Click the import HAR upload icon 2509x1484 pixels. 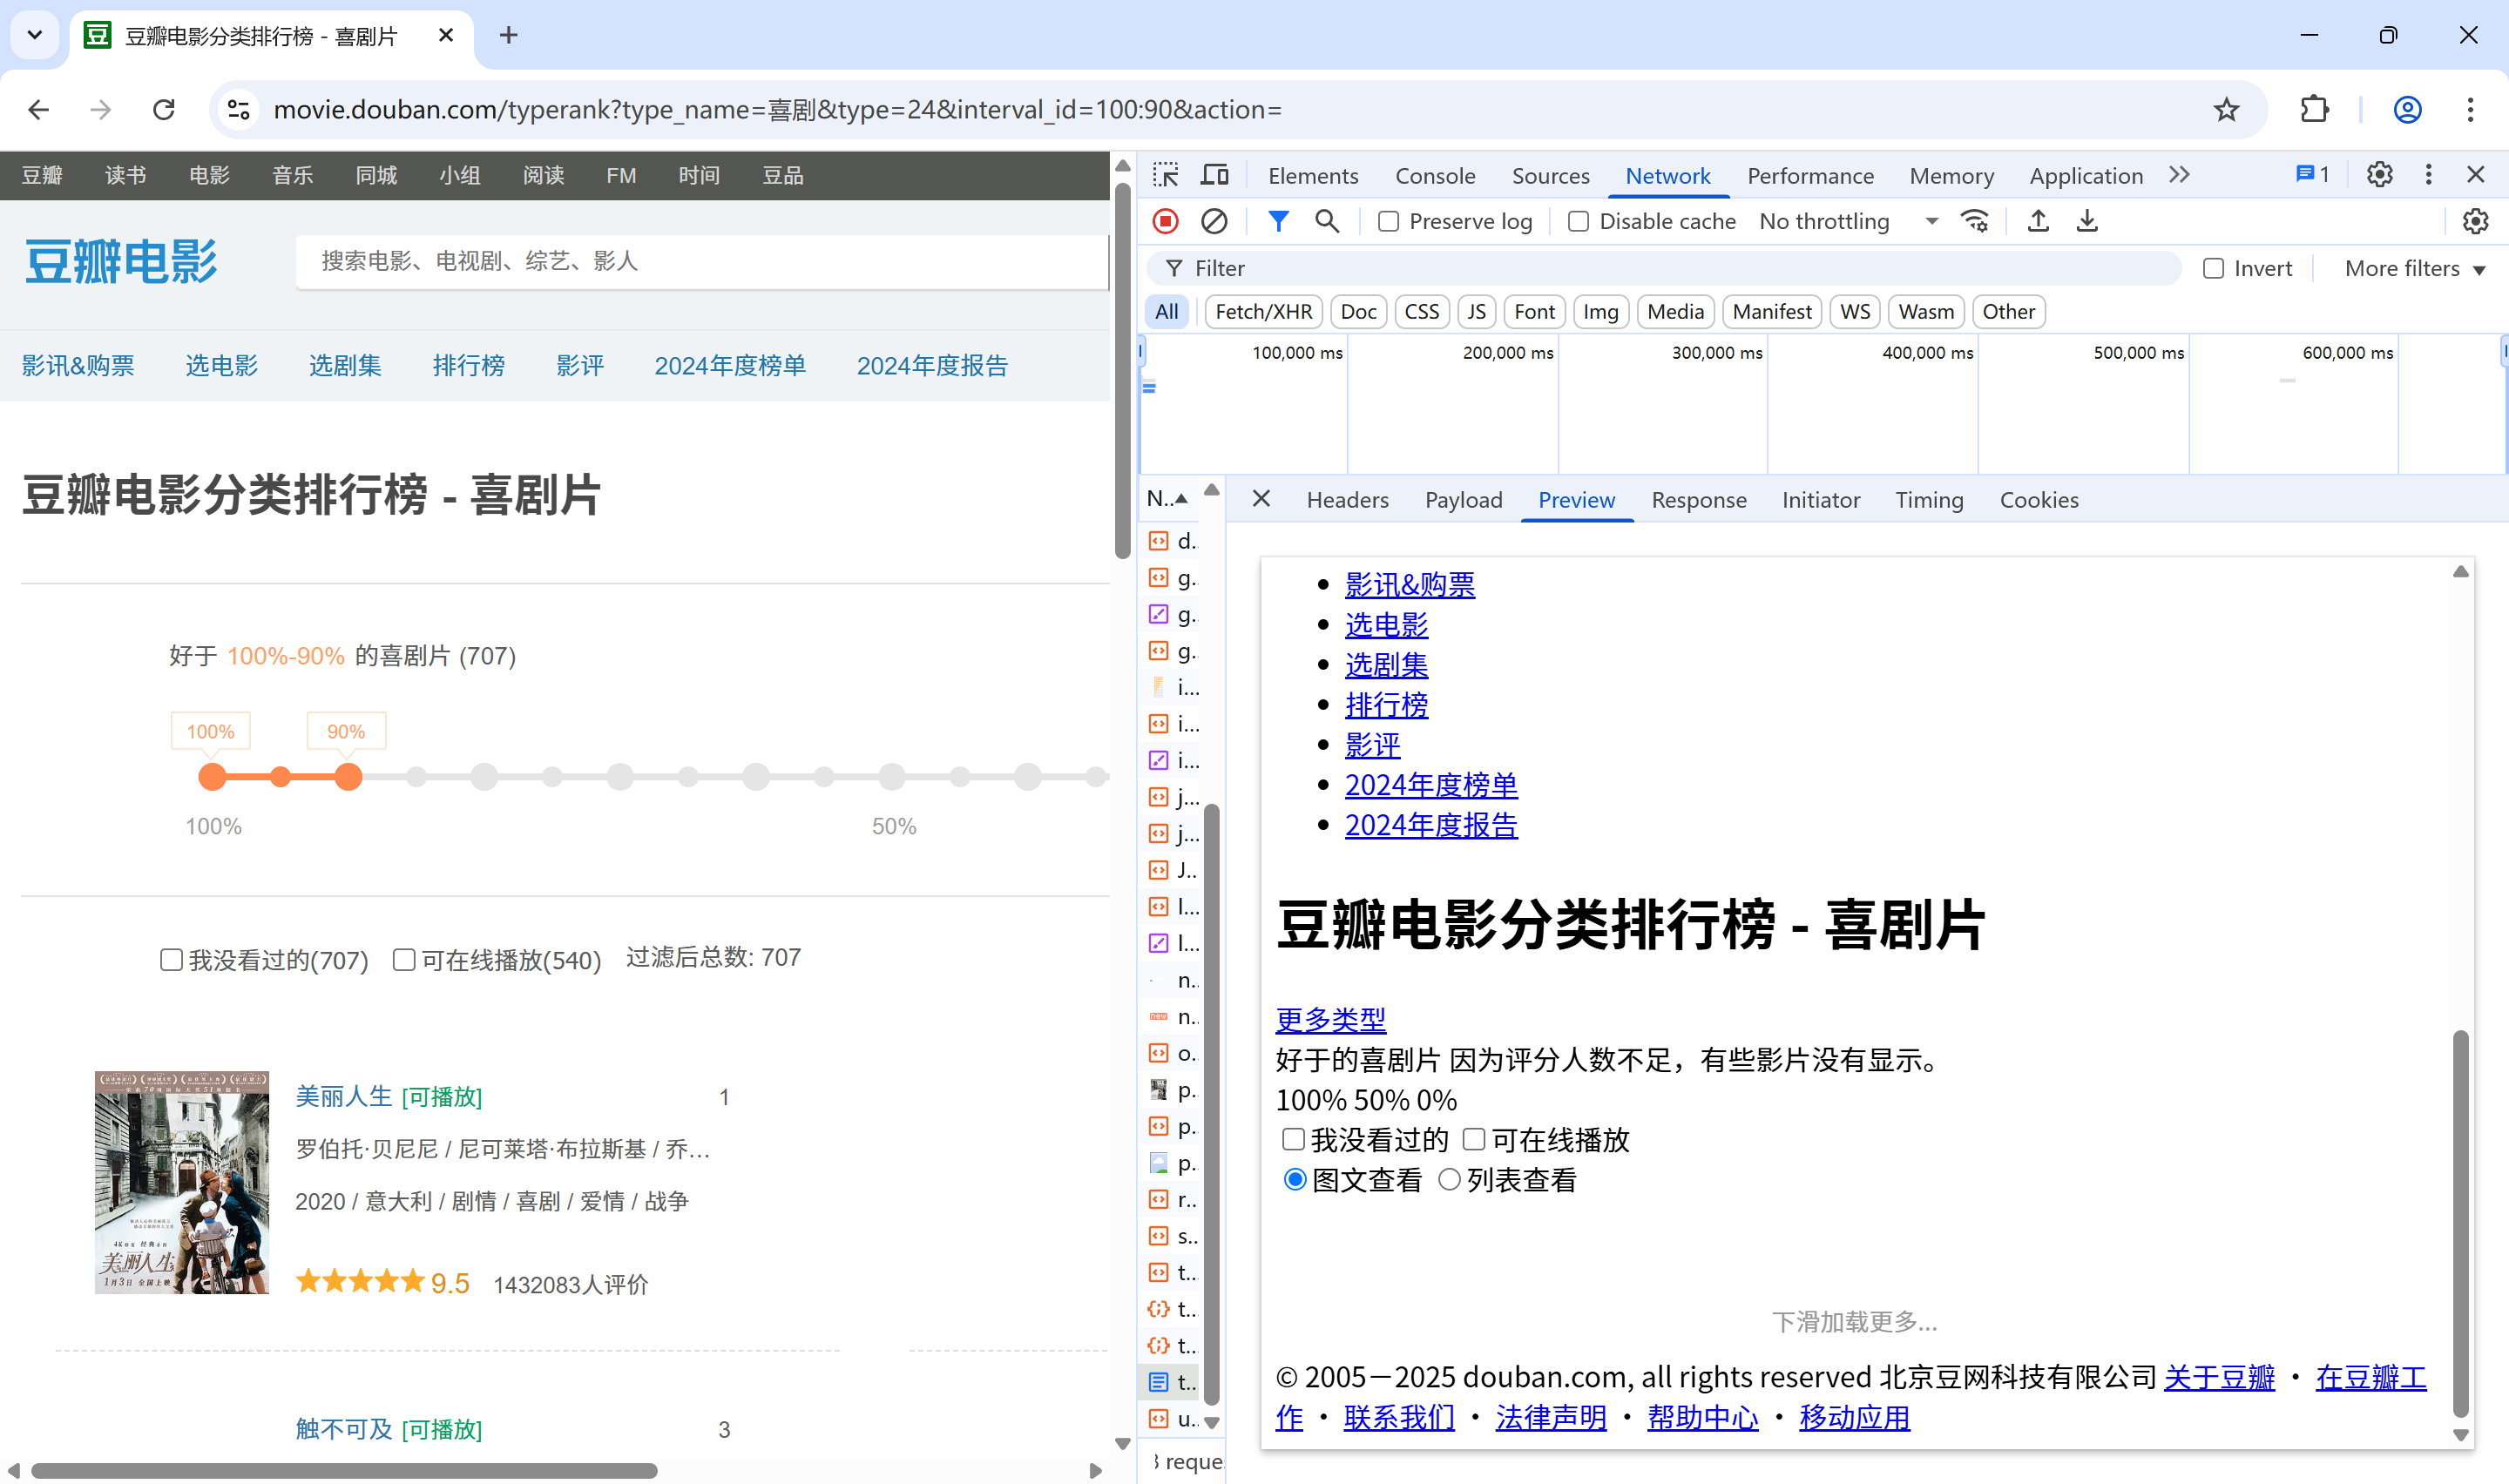[2038, 221]
